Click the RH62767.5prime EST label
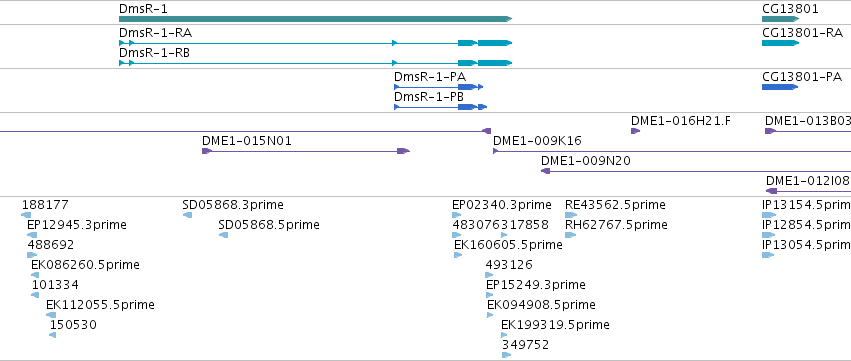 pos(616,225)
